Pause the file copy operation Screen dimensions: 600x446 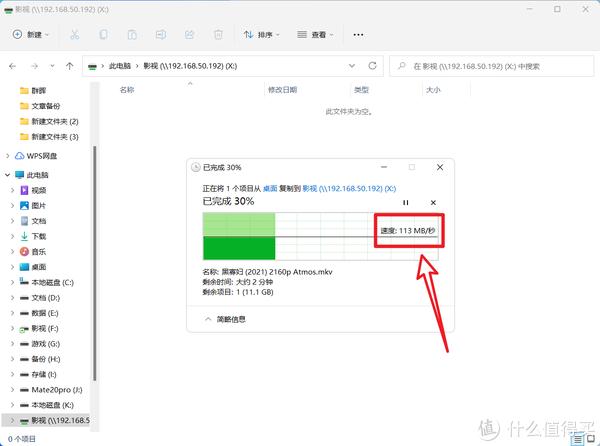406,202
